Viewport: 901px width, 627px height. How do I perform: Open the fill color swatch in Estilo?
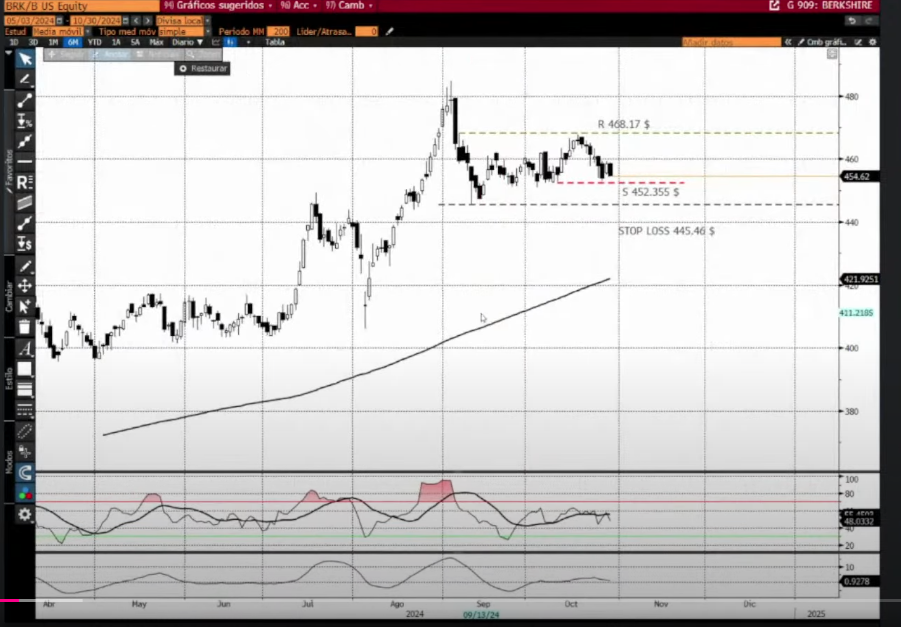pos(25,369)
